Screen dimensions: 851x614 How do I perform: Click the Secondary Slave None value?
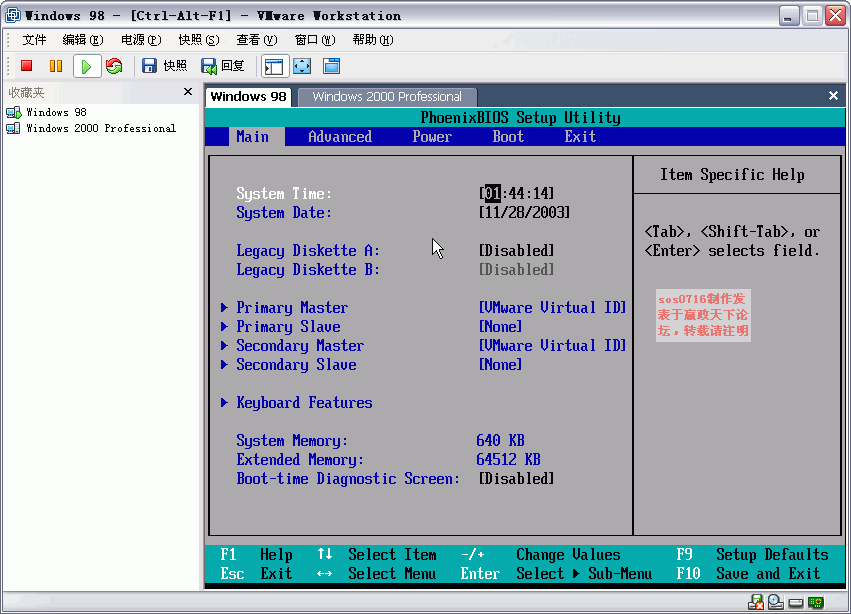(500, 364)
